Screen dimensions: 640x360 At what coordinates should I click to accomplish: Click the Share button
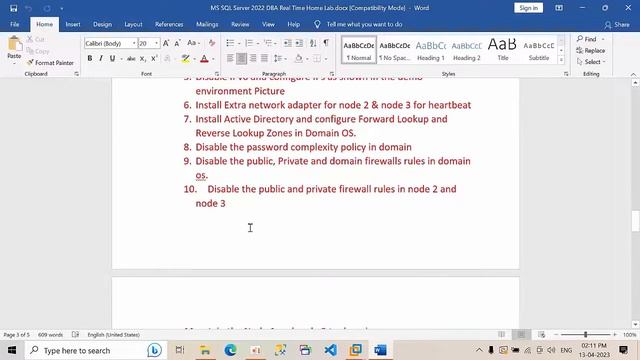click(617, 24)
